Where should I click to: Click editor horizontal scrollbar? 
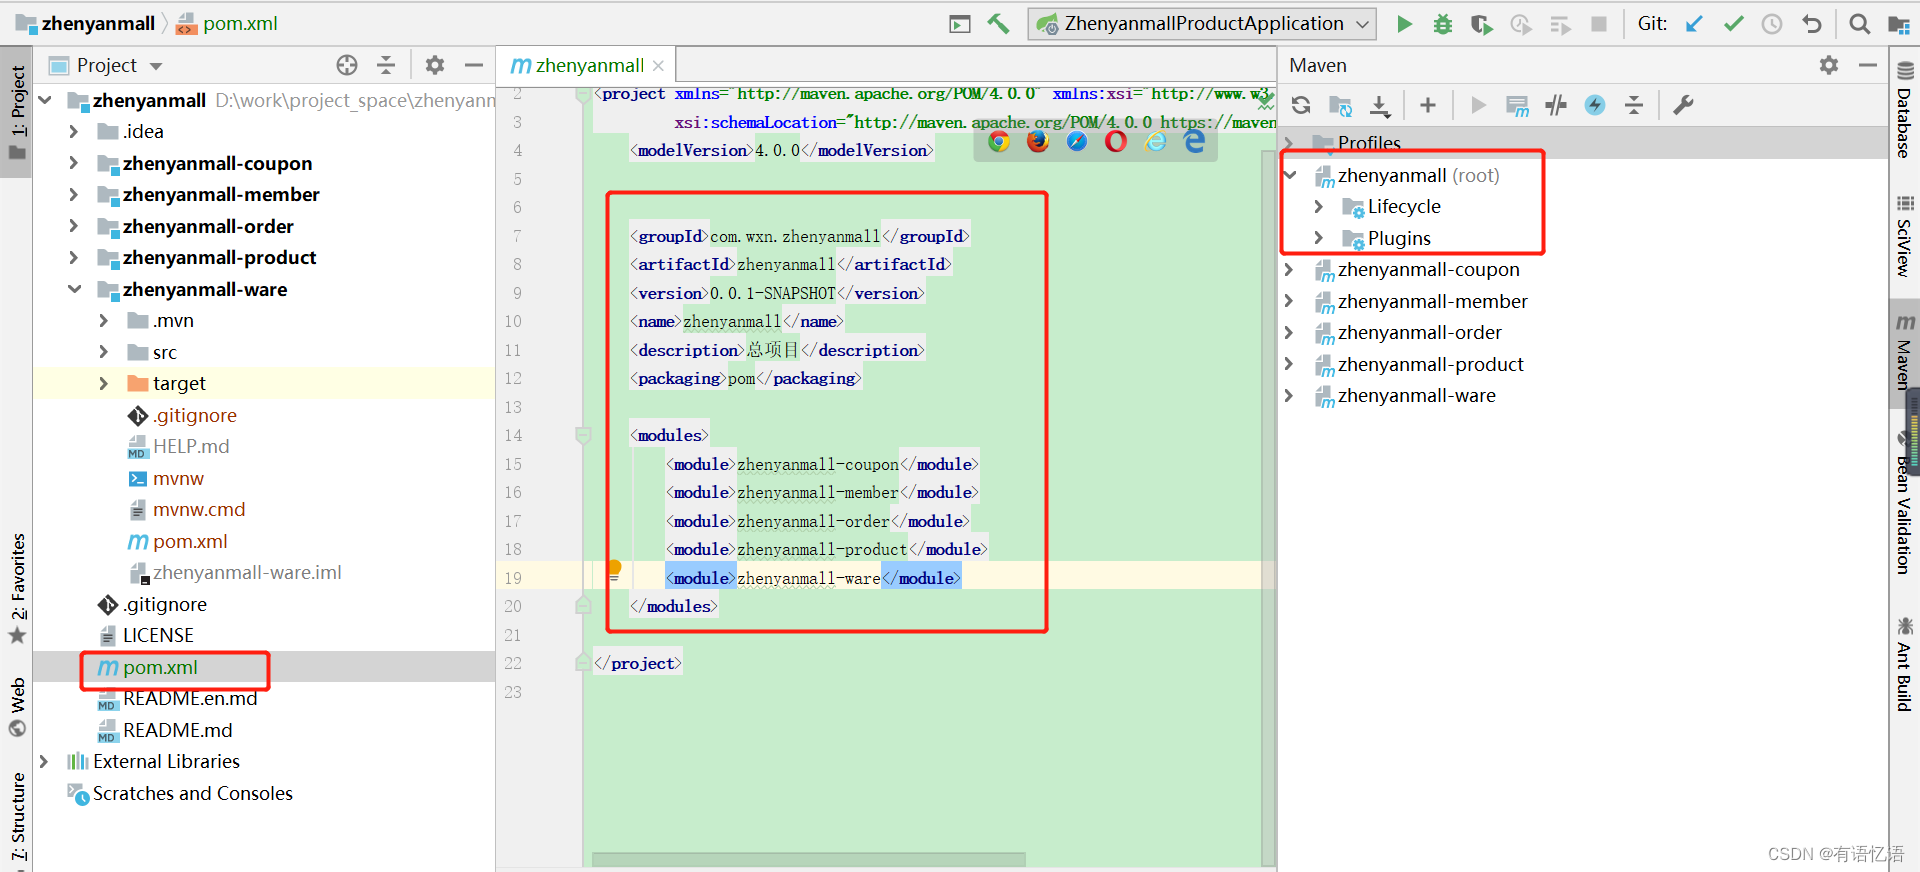click(808, 859)
